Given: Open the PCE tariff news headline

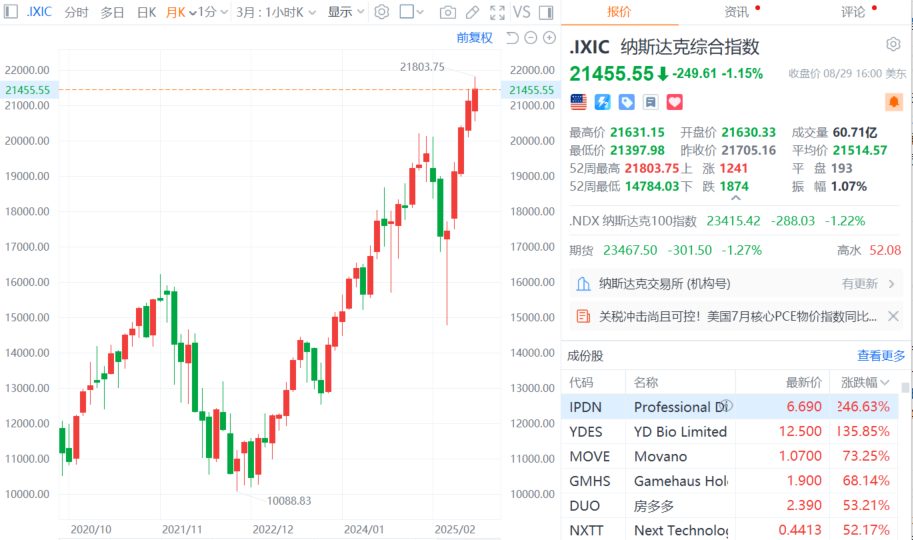Looking at the screenshot, I should pyautogui.click(x=738, y=316).
